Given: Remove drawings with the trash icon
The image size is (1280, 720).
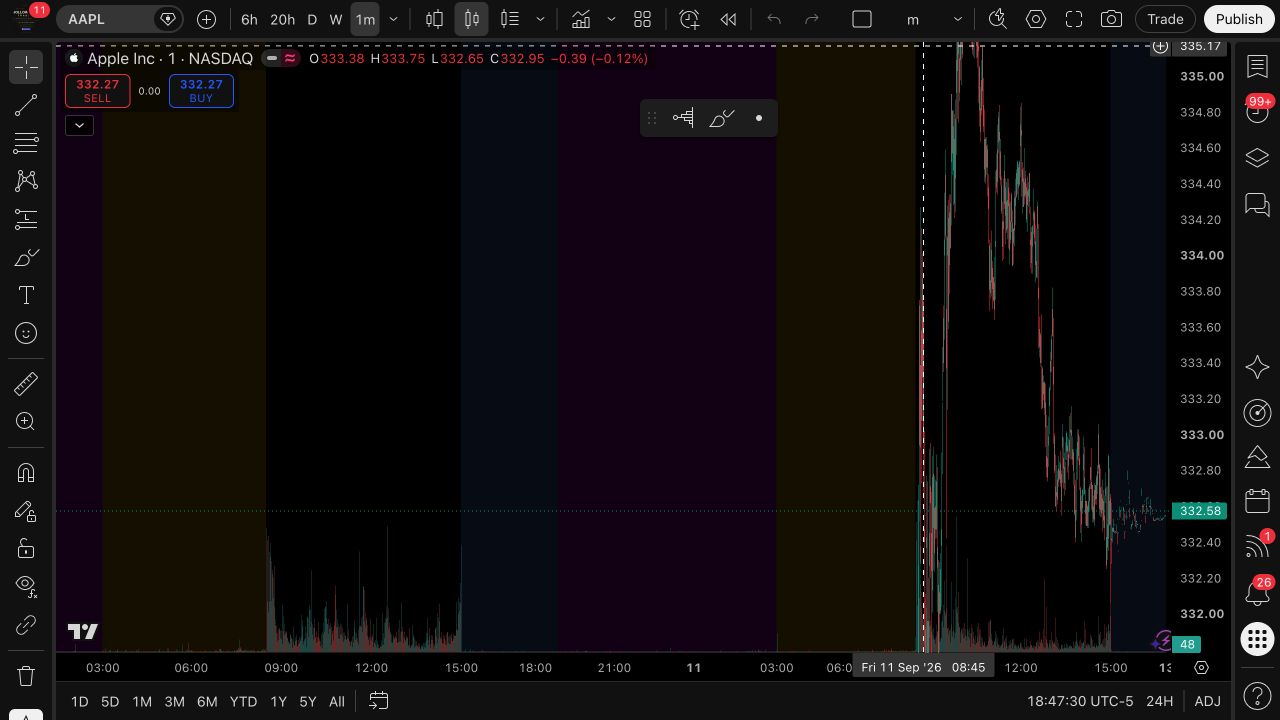Looking at the screenshot, I should click(26, 676).
